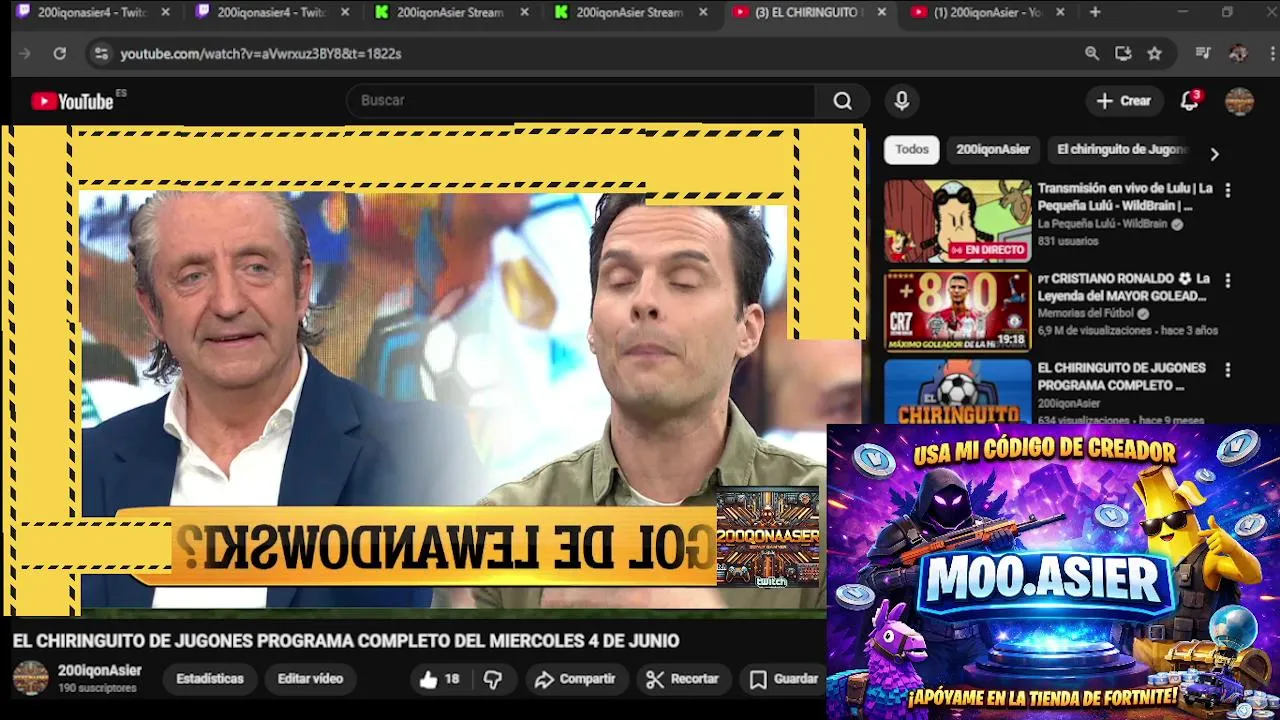Close the EL CHIRINGUITO tab
Screen dimensions: 1280x720
click(x=881, y=12)
